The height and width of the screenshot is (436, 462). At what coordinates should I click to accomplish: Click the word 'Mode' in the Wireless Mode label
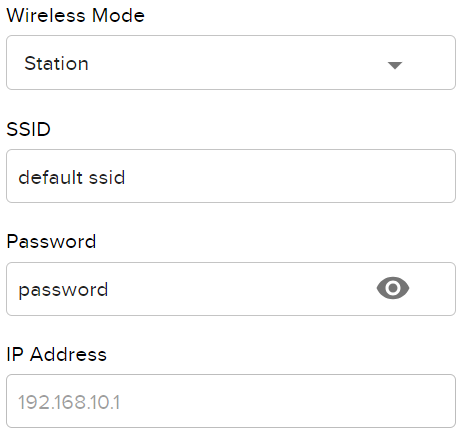118,16
